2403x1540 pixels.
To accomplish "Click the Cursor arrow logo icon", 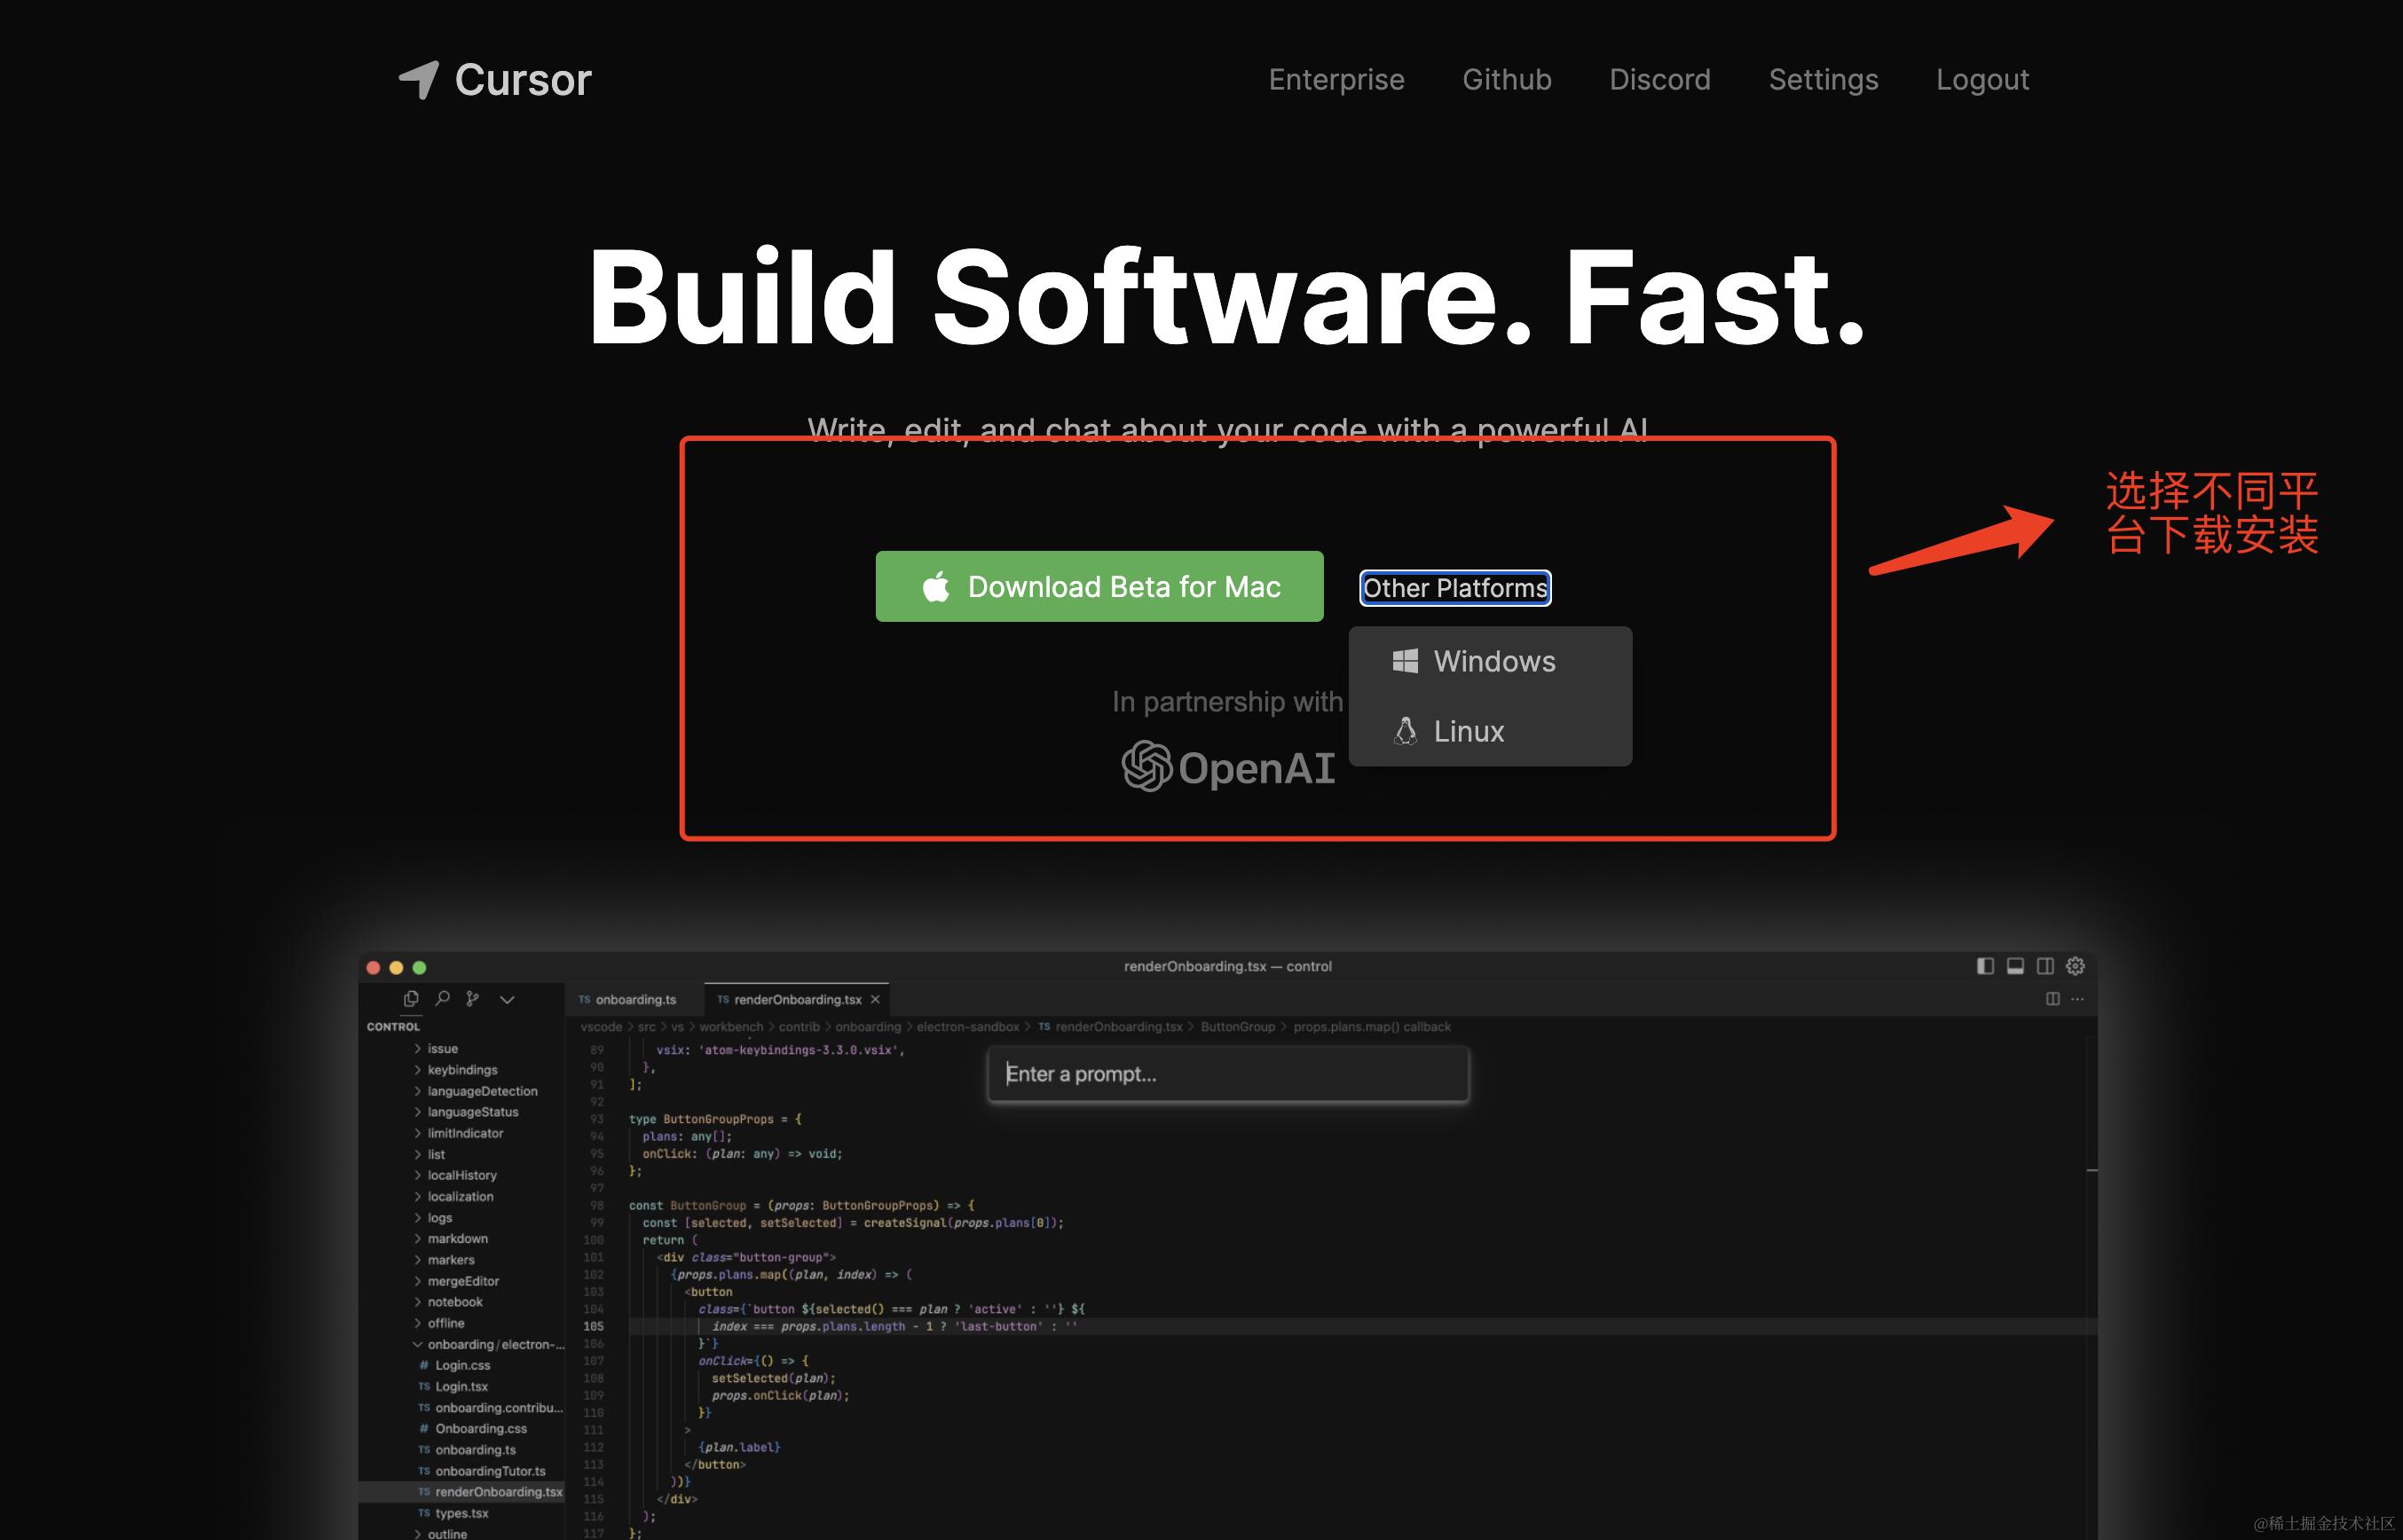I will click(419, 79).
